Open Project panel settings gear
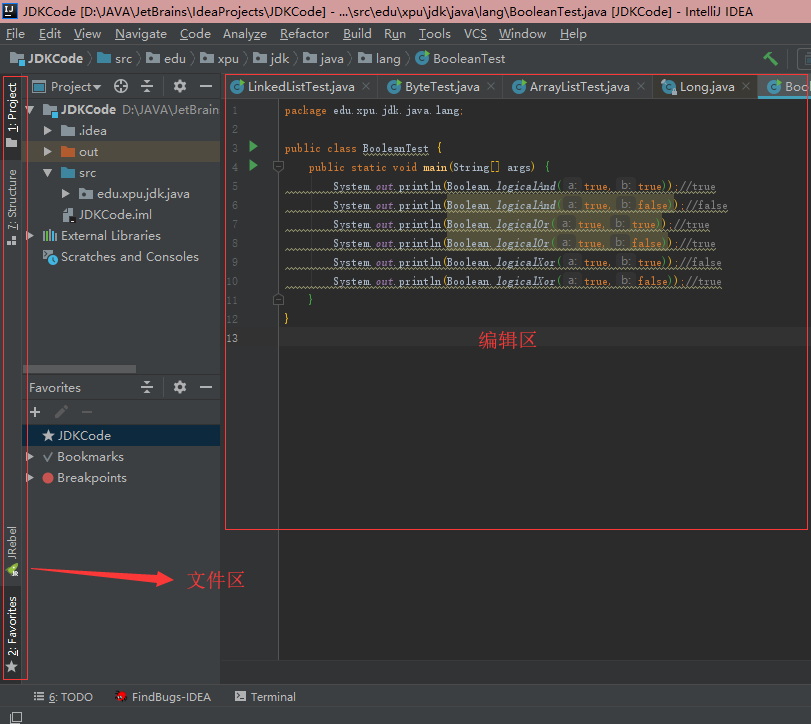This screenshot has width=811, height=724. tap(179, 86)
